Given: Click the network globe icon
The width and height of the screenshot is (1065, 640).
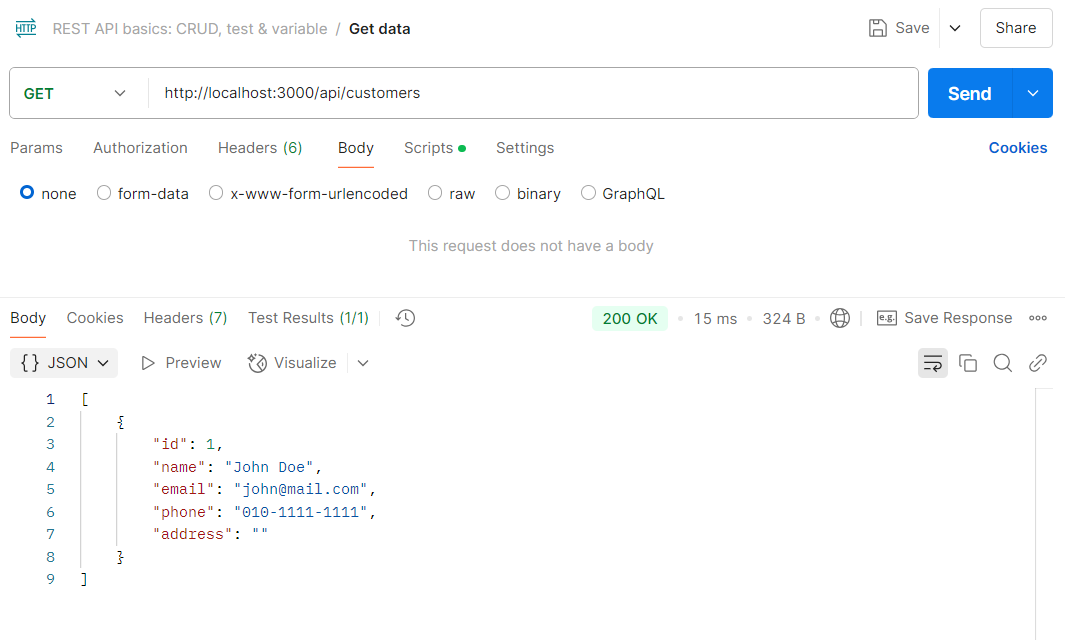Looking at the screenshot, I should click(840, 318).
